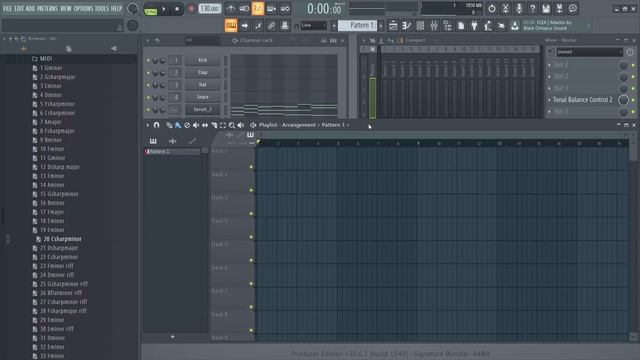Select the playlist zoom magnifier tool
The image size is (640, 360).
click(232, 125)
